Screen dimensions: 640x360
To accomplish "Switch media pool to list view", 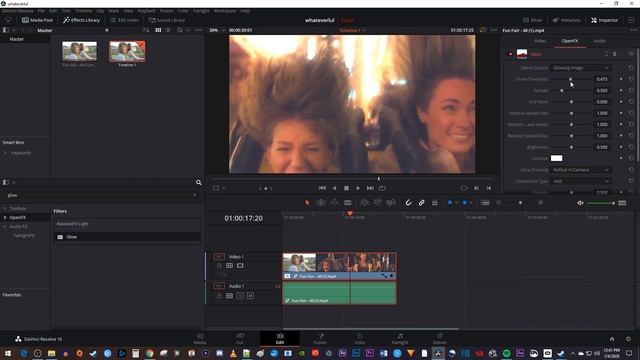I will point(168,30).
